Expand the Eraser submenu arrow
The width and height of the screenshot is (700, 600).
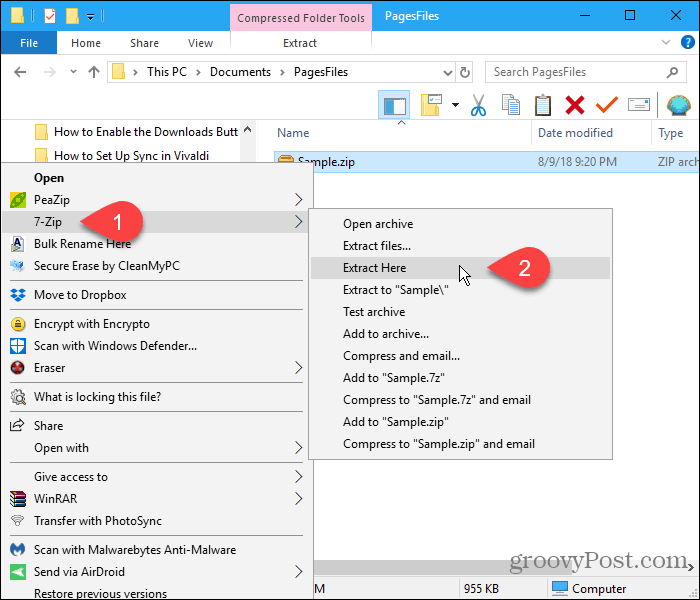(x=299, y=368)
